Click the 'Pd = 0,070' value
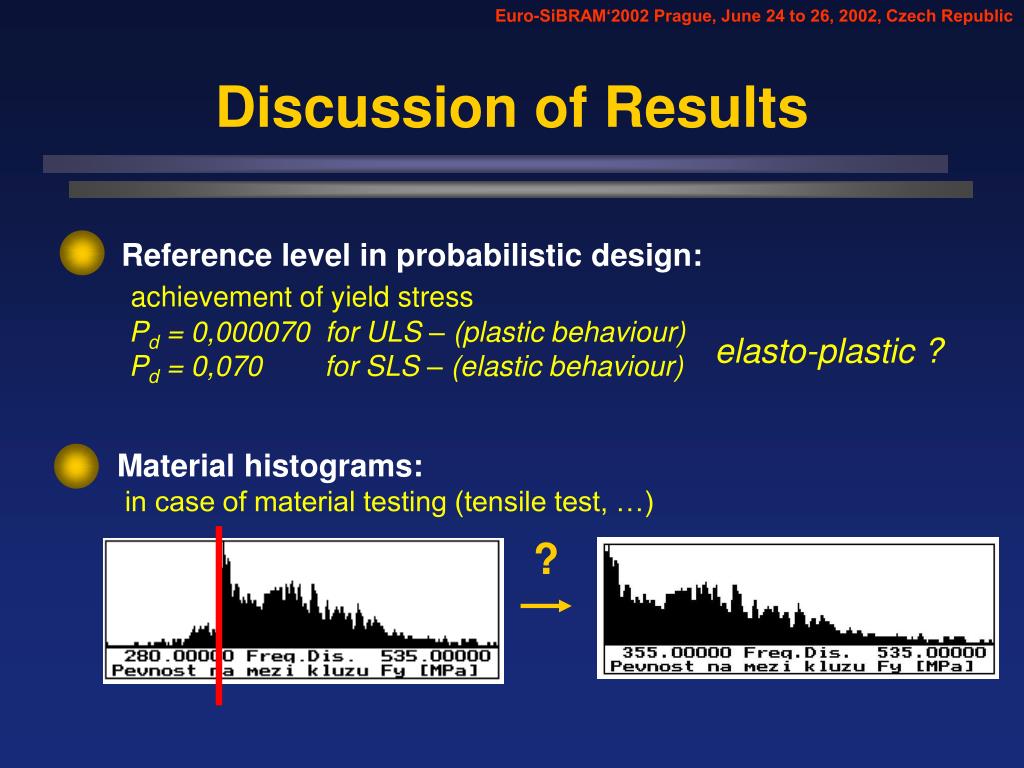1024x768 pixels. coord(197,368)
